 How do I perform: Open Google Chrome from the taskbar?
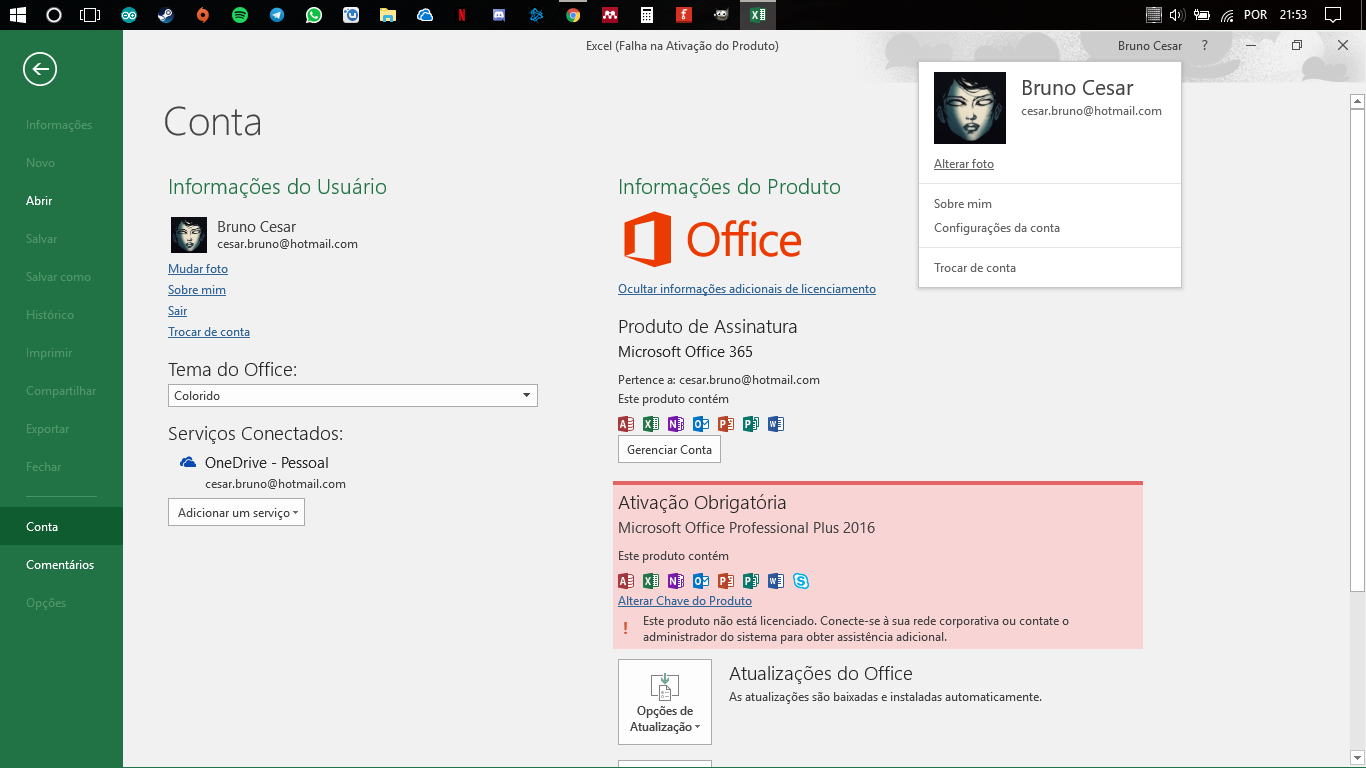click(573, 15)
